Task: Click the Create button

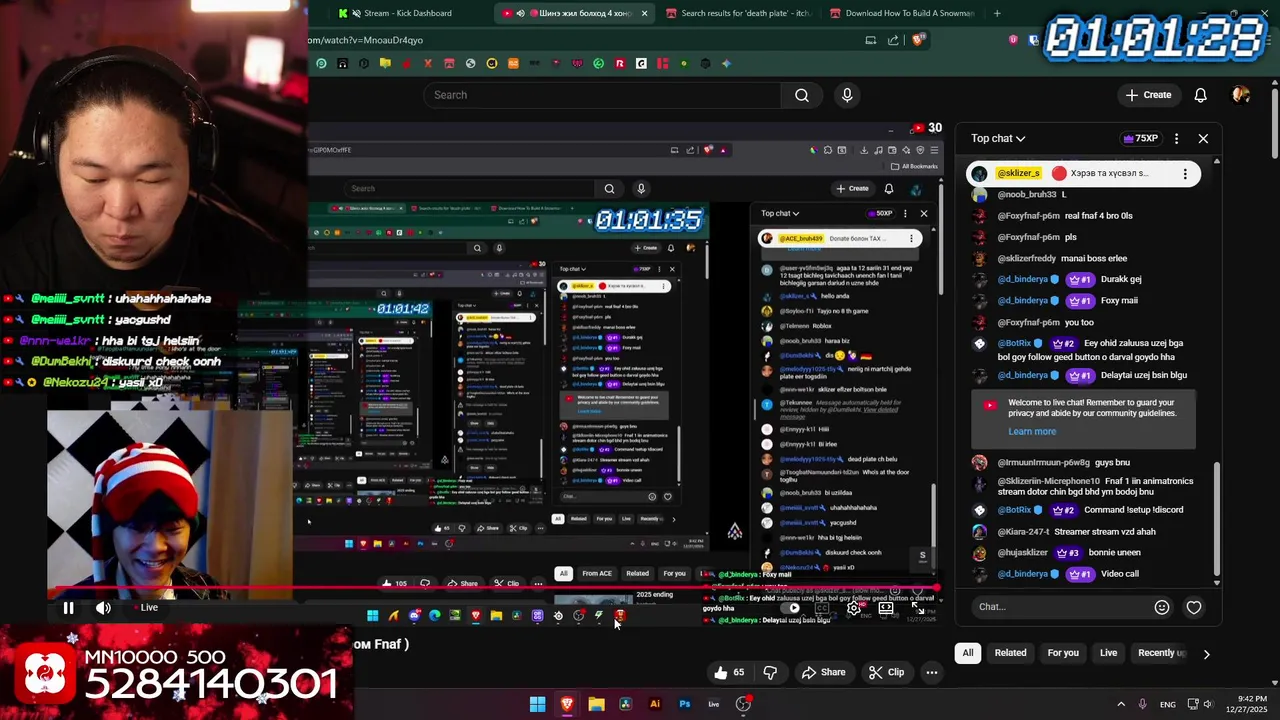Action: 1147,95
